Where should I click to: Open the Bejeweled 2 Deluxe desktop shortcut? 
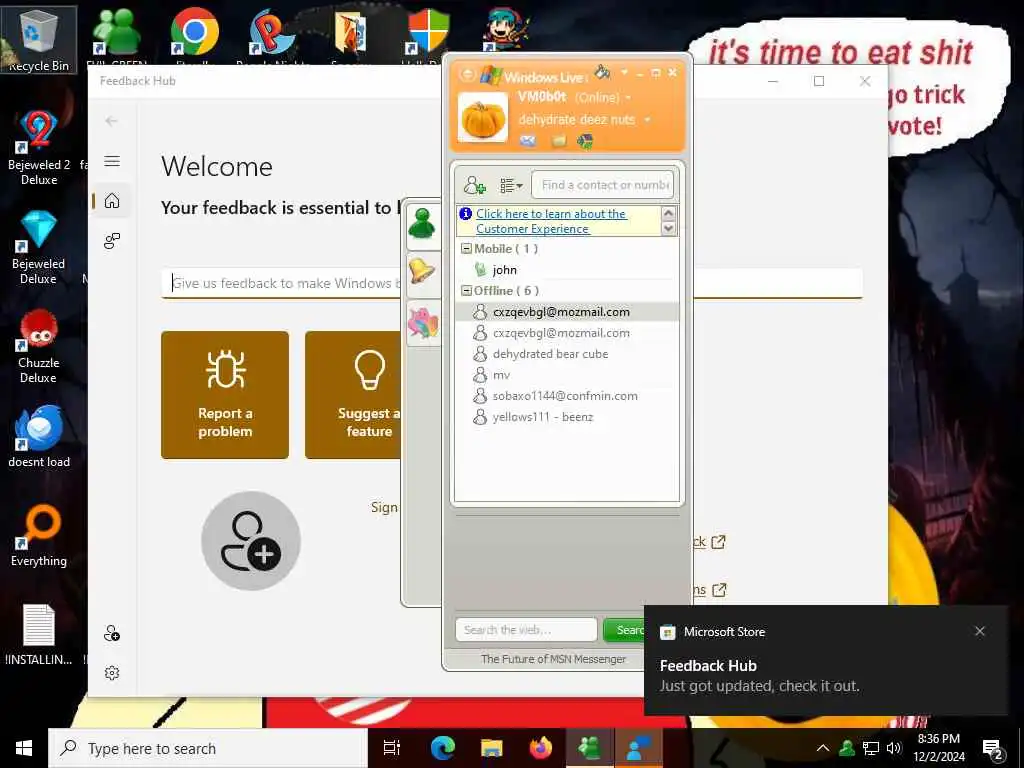tap(39, 148)
